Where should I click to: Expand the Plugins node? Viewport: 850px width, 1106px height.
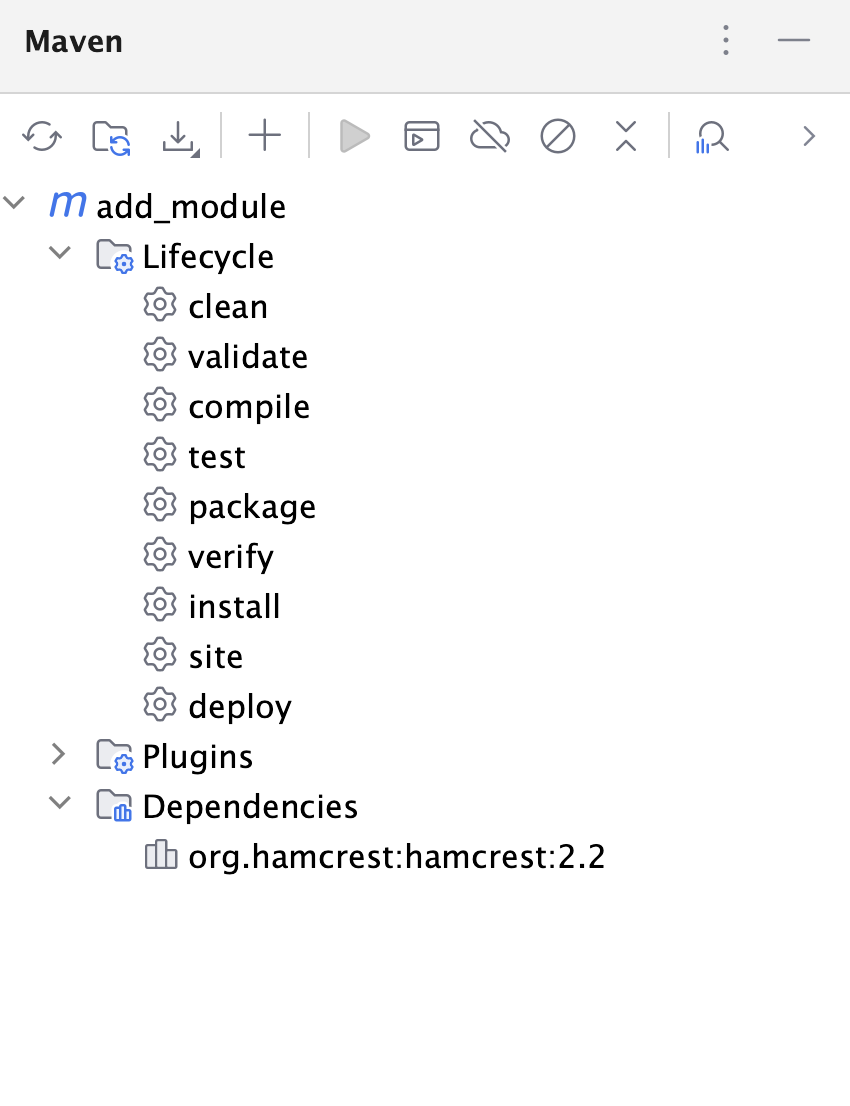click(x=58, y=756)
